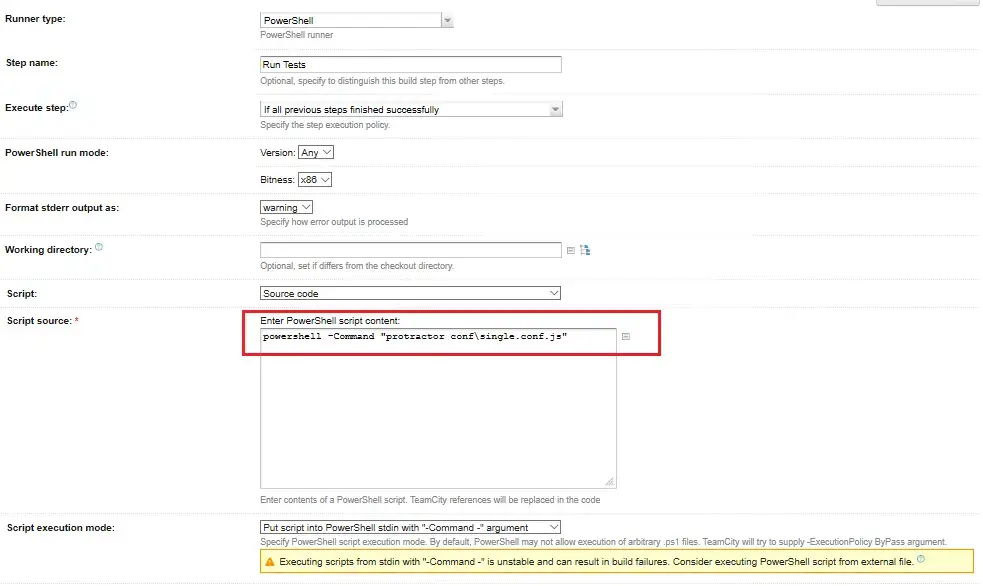Open parameters list for Working directory field

click(571, 250)
